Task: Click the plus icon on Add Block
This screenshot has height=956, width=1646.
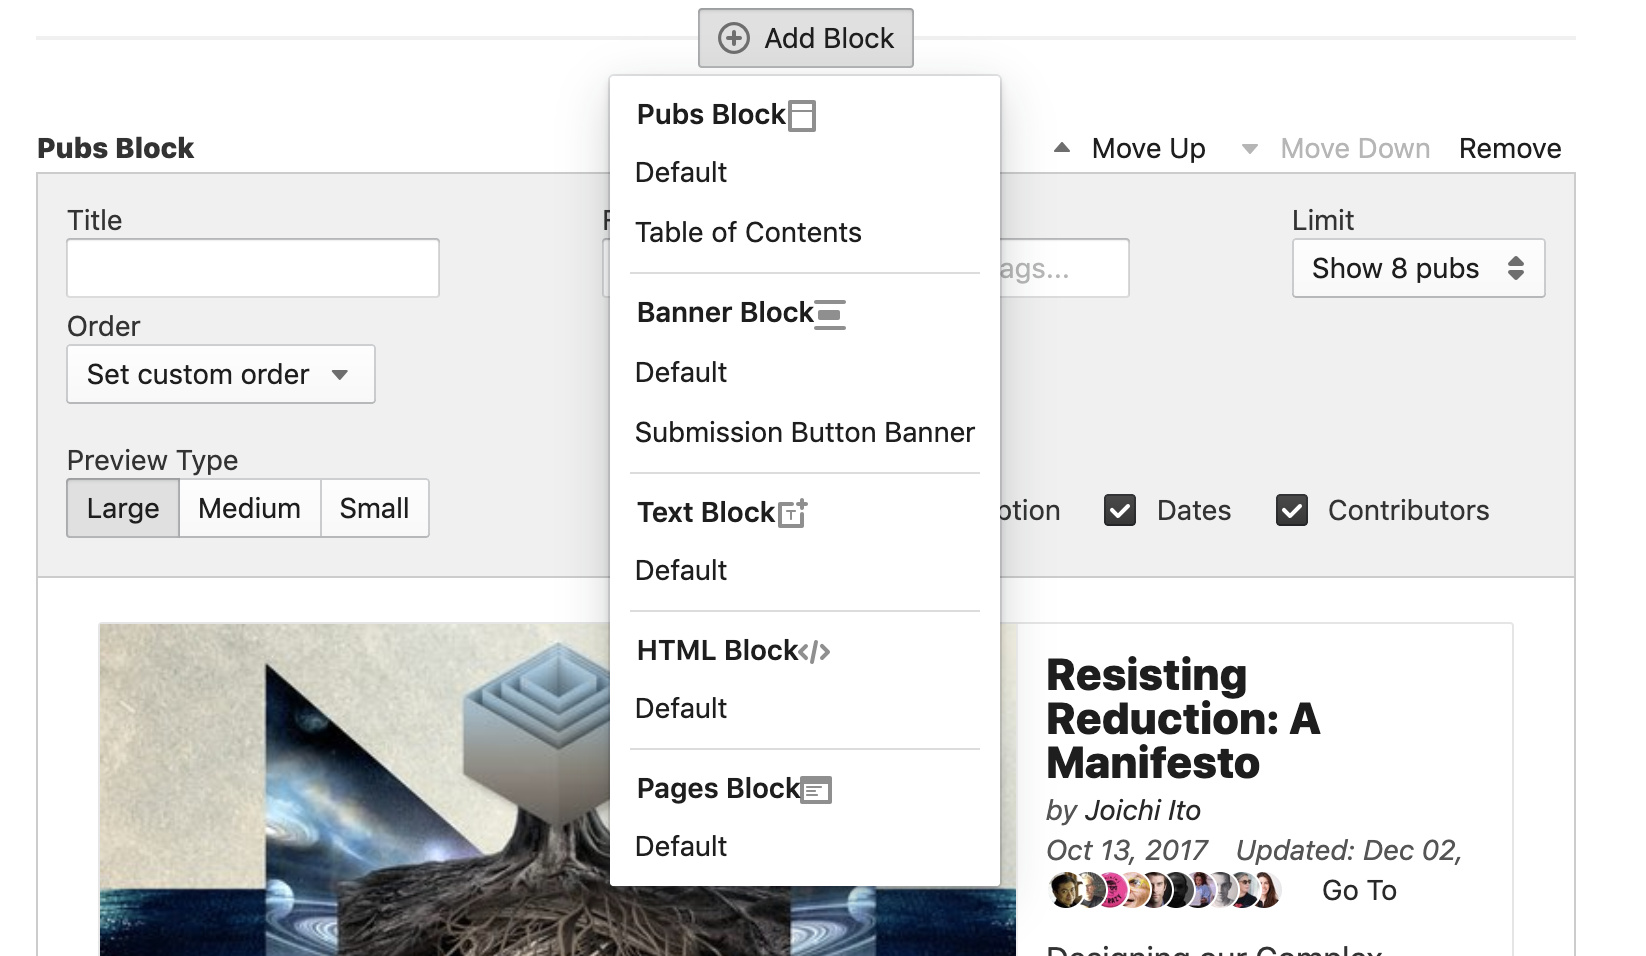Action: [x=734, y=38]
